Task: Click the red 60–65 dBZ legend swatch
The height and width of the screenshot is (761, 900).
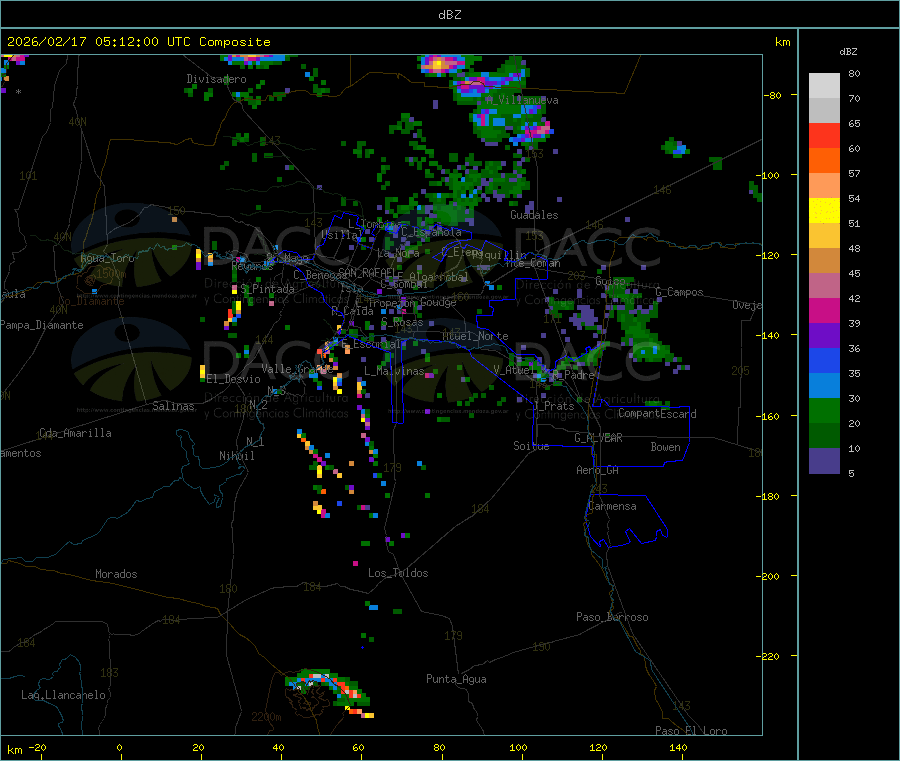Action: pyautogui.click(x=824, y=135)
